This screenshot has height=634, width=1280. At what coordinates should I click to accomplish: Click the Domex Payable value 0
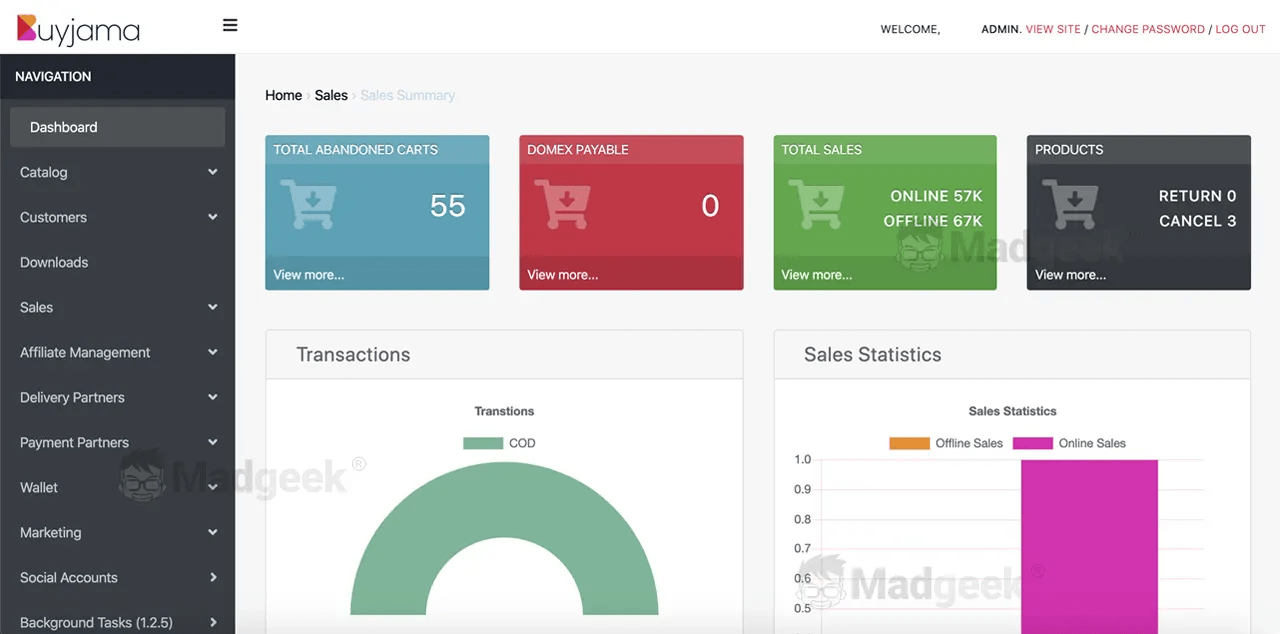[710, 206]
